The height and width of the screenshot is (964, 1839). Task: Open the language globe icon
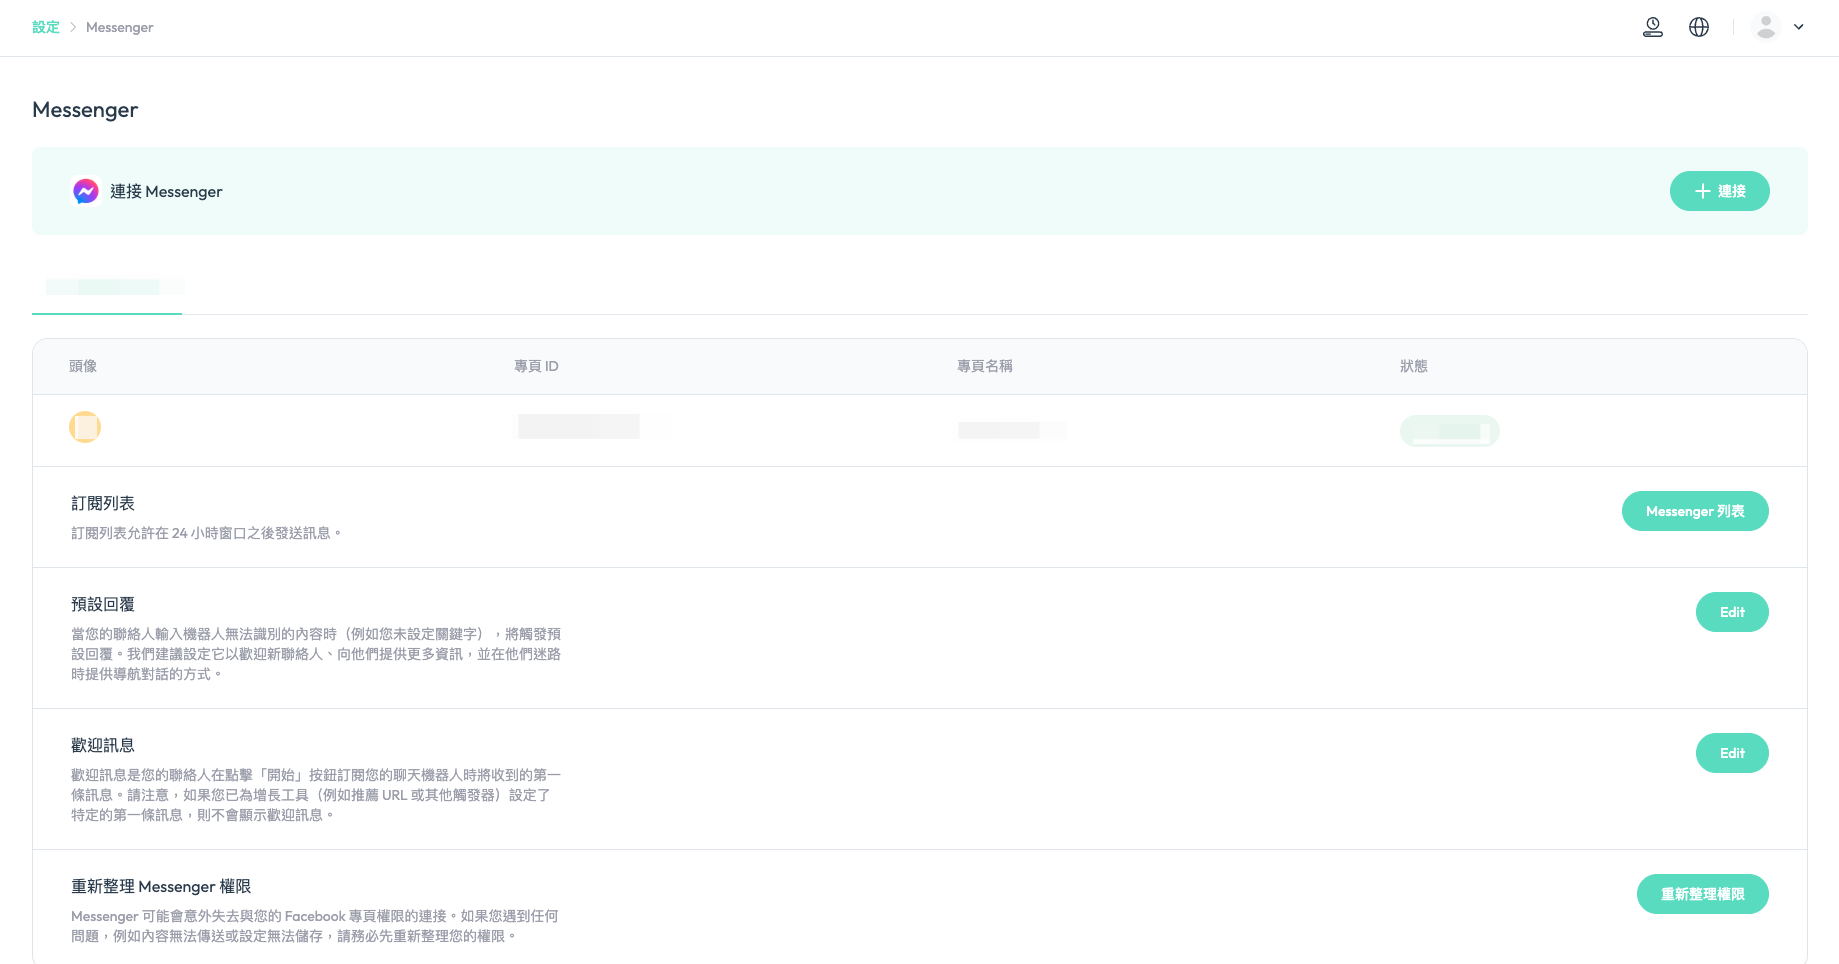tap(1699, 27)
